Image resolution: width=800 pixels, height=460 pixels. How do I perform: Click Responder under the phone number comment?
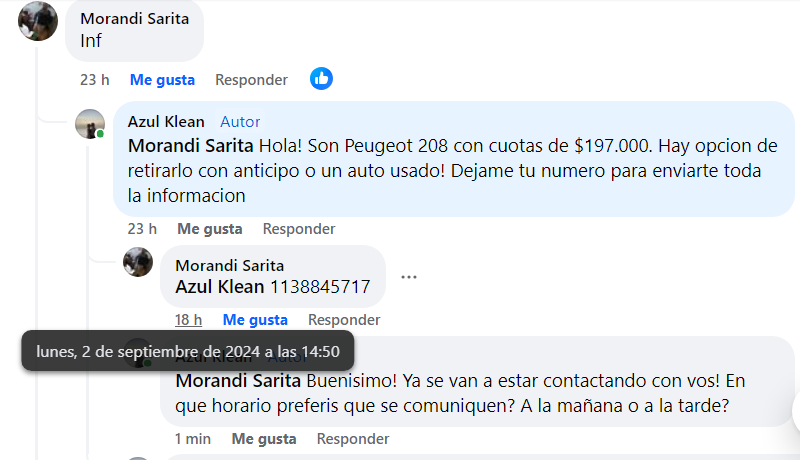[344, 320]
